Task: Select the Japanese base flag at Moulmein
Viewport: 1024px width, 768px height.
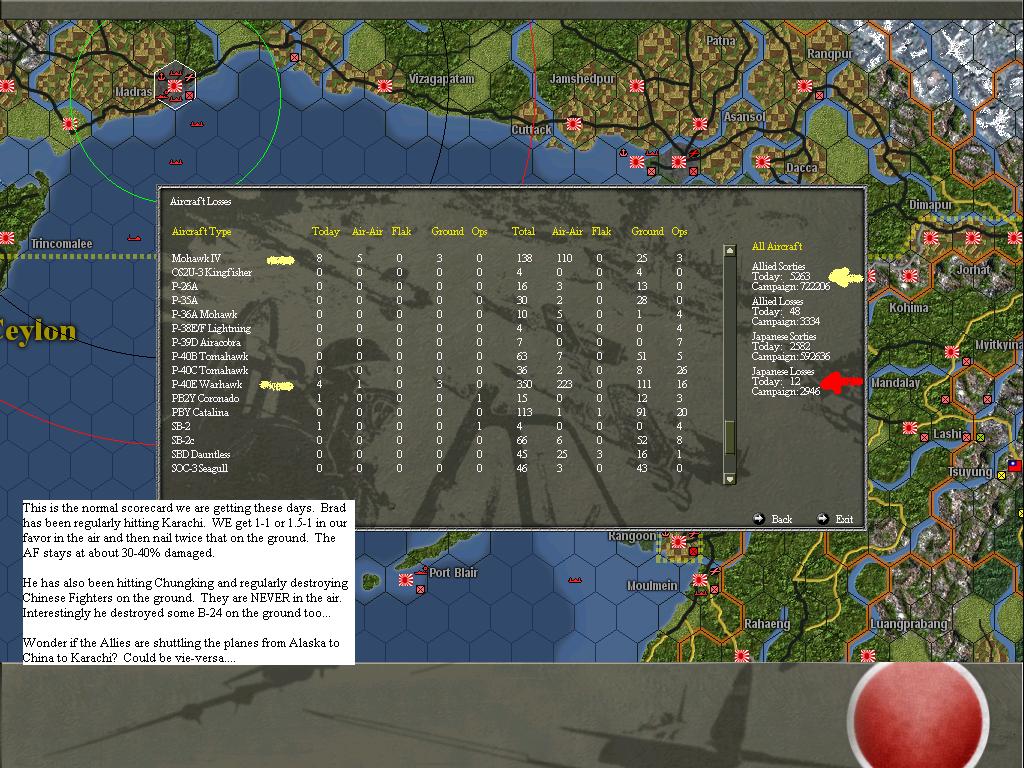Action: [x=699, y=580]
